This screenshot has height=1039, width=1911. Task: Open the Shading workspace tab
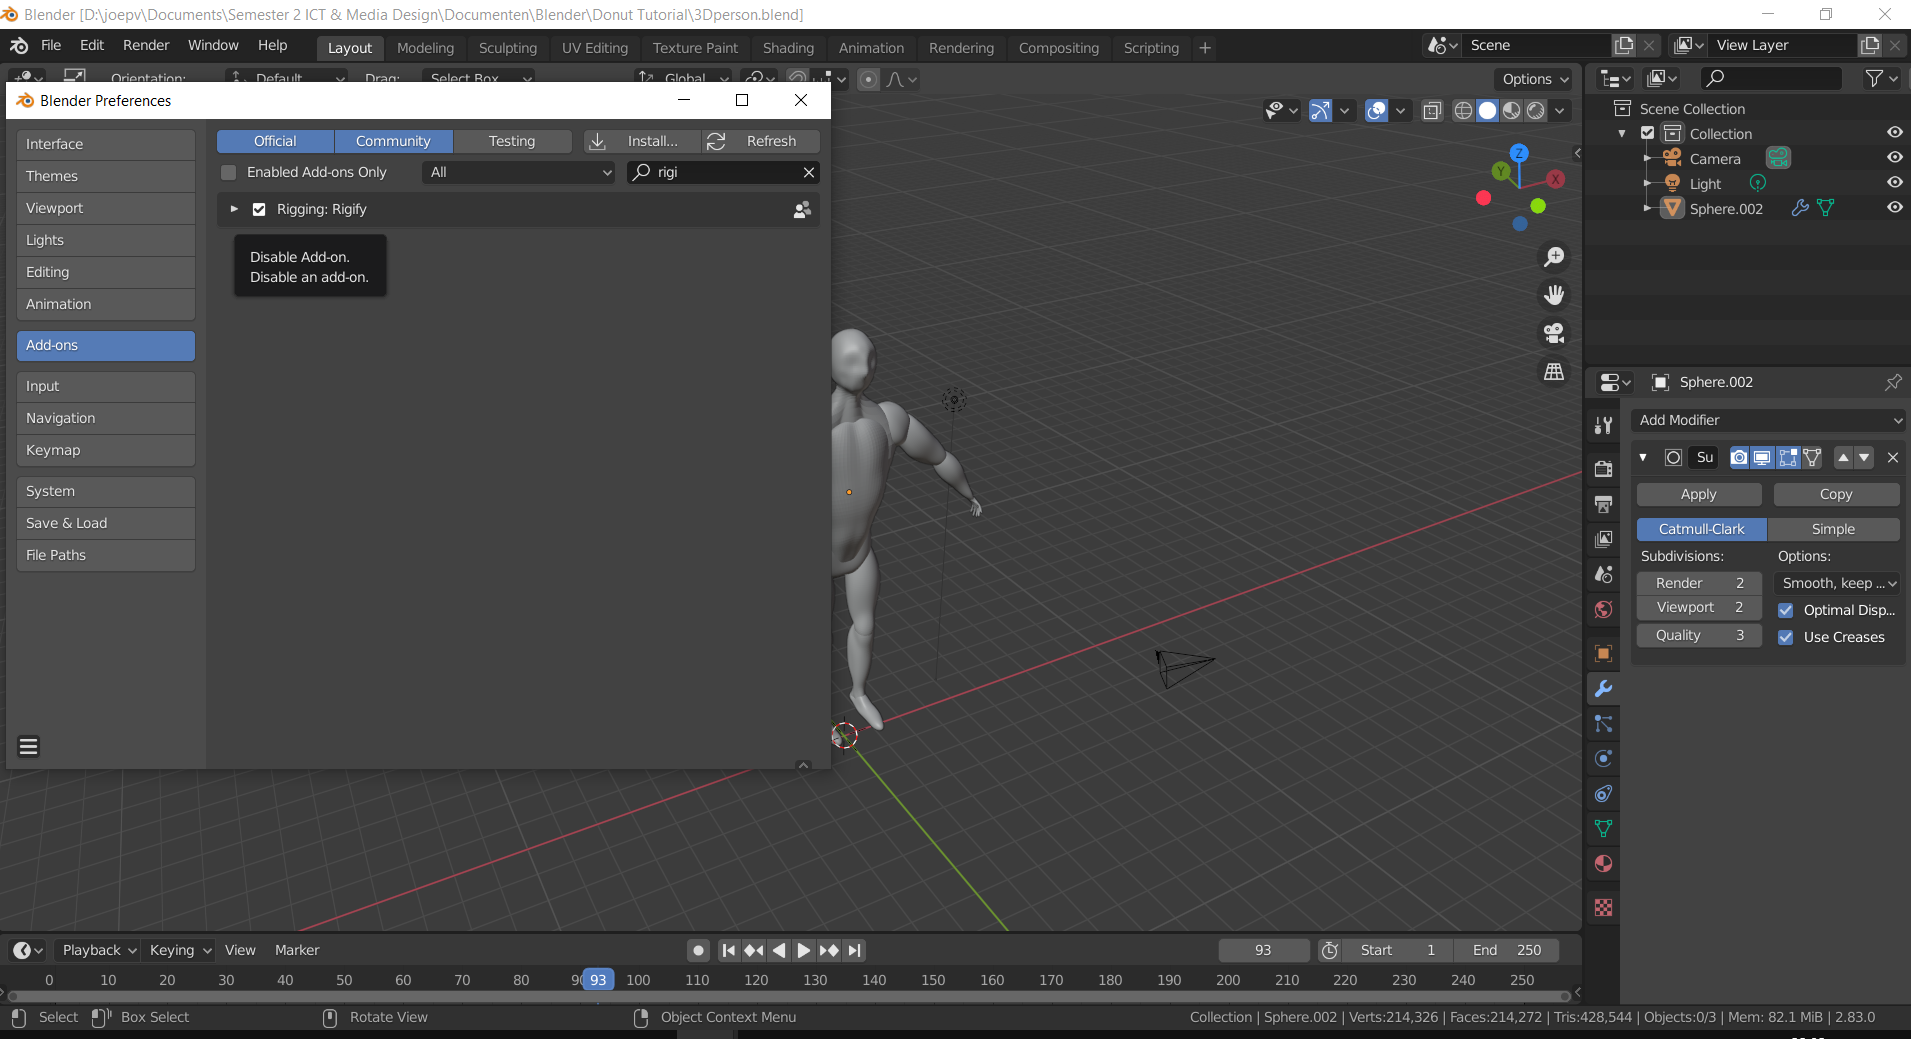[788, 48]
